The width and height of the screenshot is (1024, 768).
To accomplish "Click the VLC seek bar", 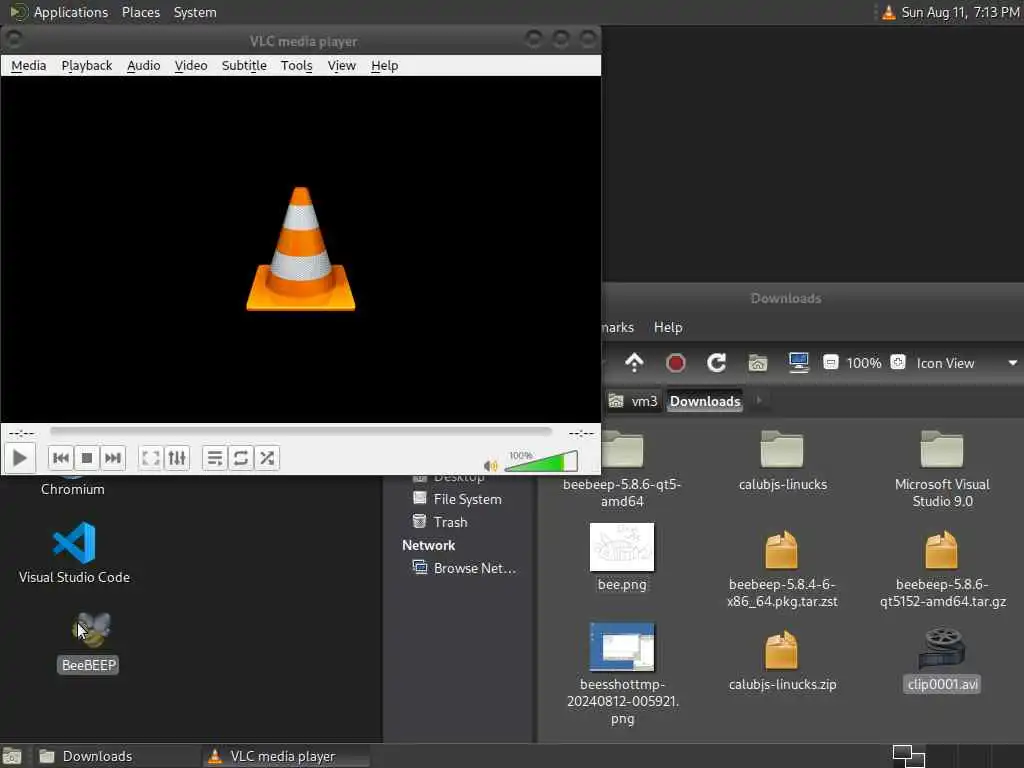I will point(300,432).
